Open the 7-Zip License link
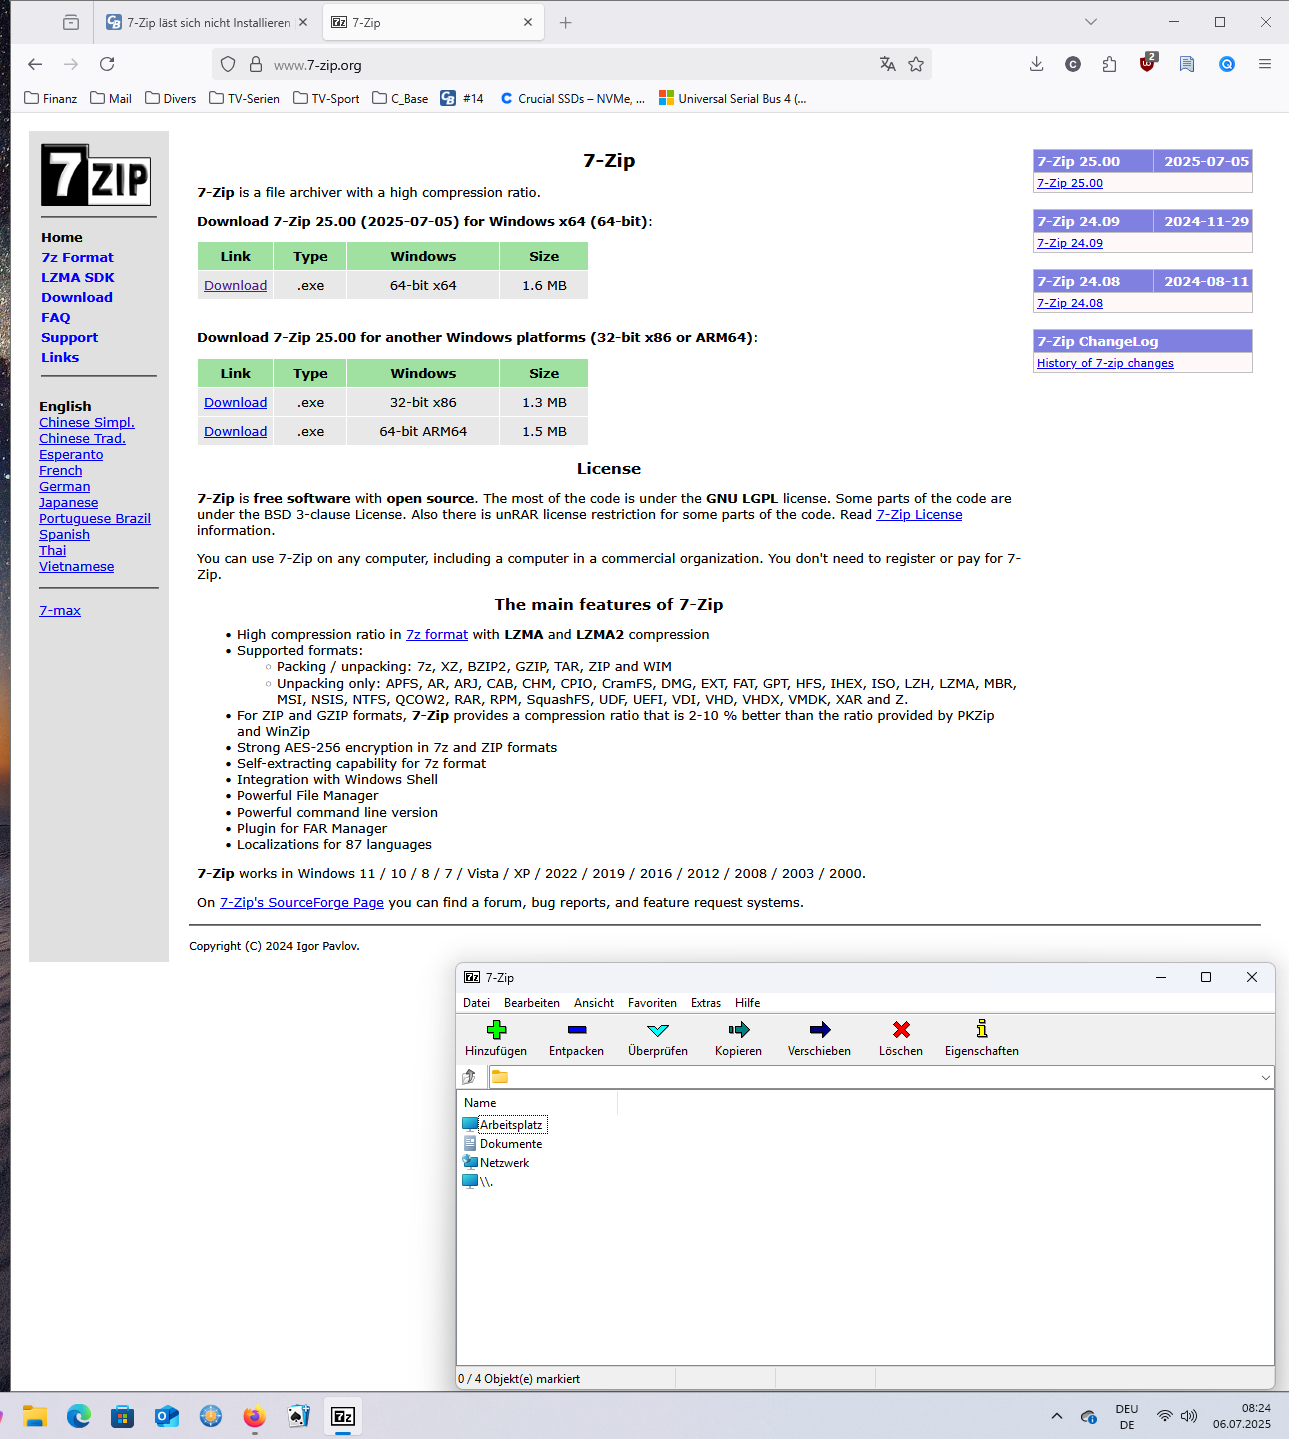This screenshot has height=1439, width=1289. 919,514
